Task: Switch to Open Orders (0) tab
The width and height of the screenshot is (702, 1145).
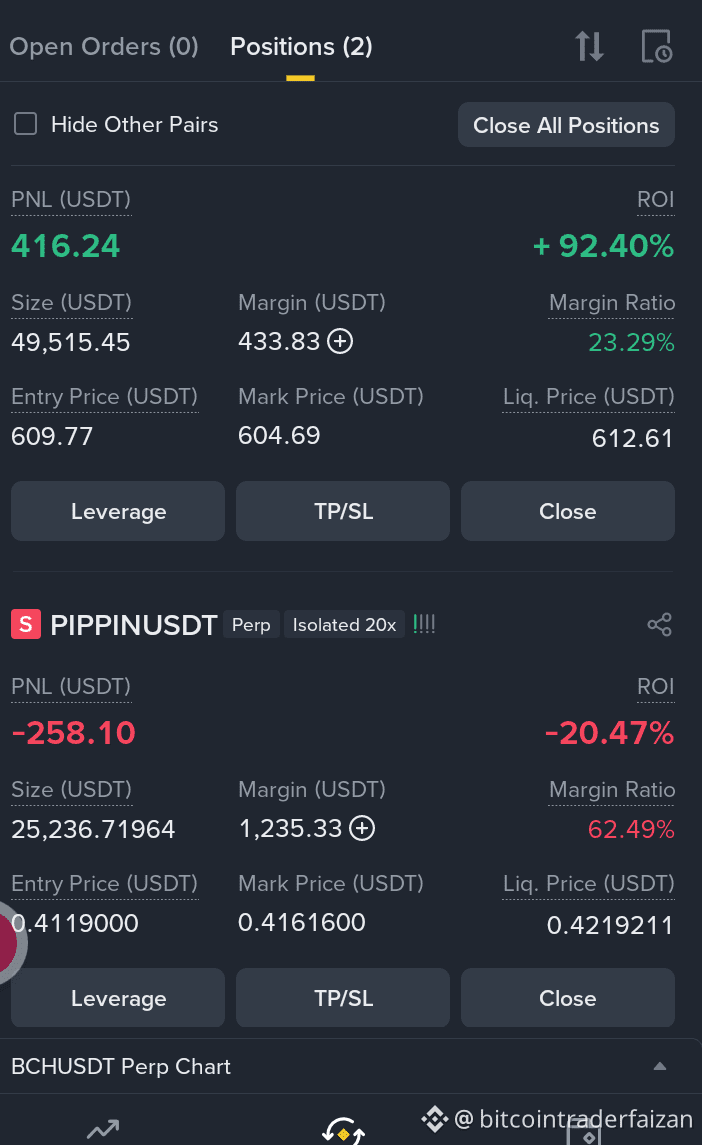Action: click(x=104, y=47)
